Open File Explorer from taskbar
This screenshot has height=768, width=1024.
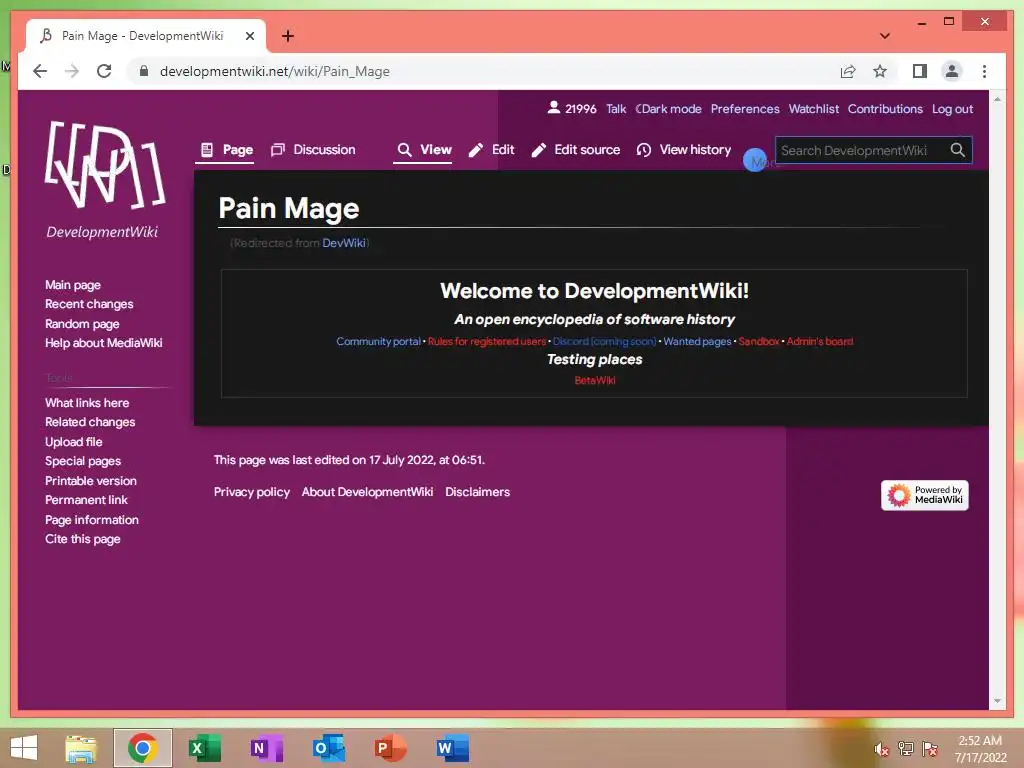pyautogui.click(x=81, y=748)
